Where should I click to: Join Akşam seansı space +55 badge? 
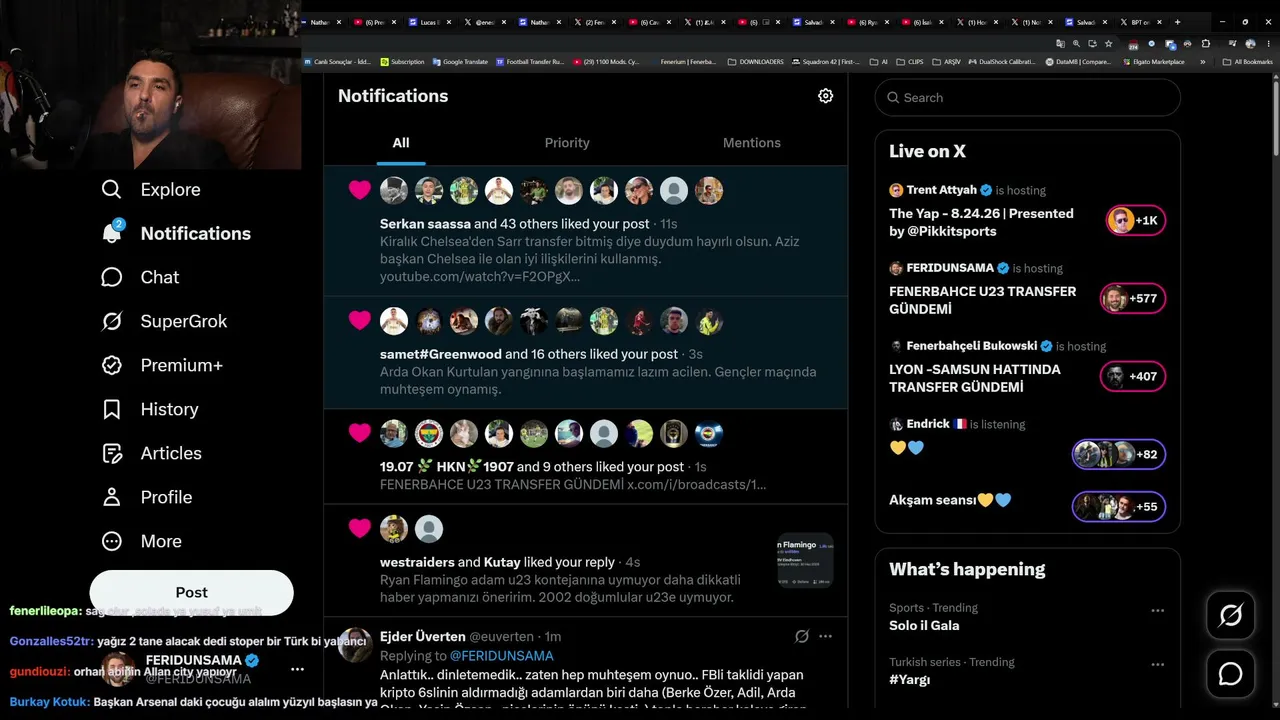[x=1119, y=506]
